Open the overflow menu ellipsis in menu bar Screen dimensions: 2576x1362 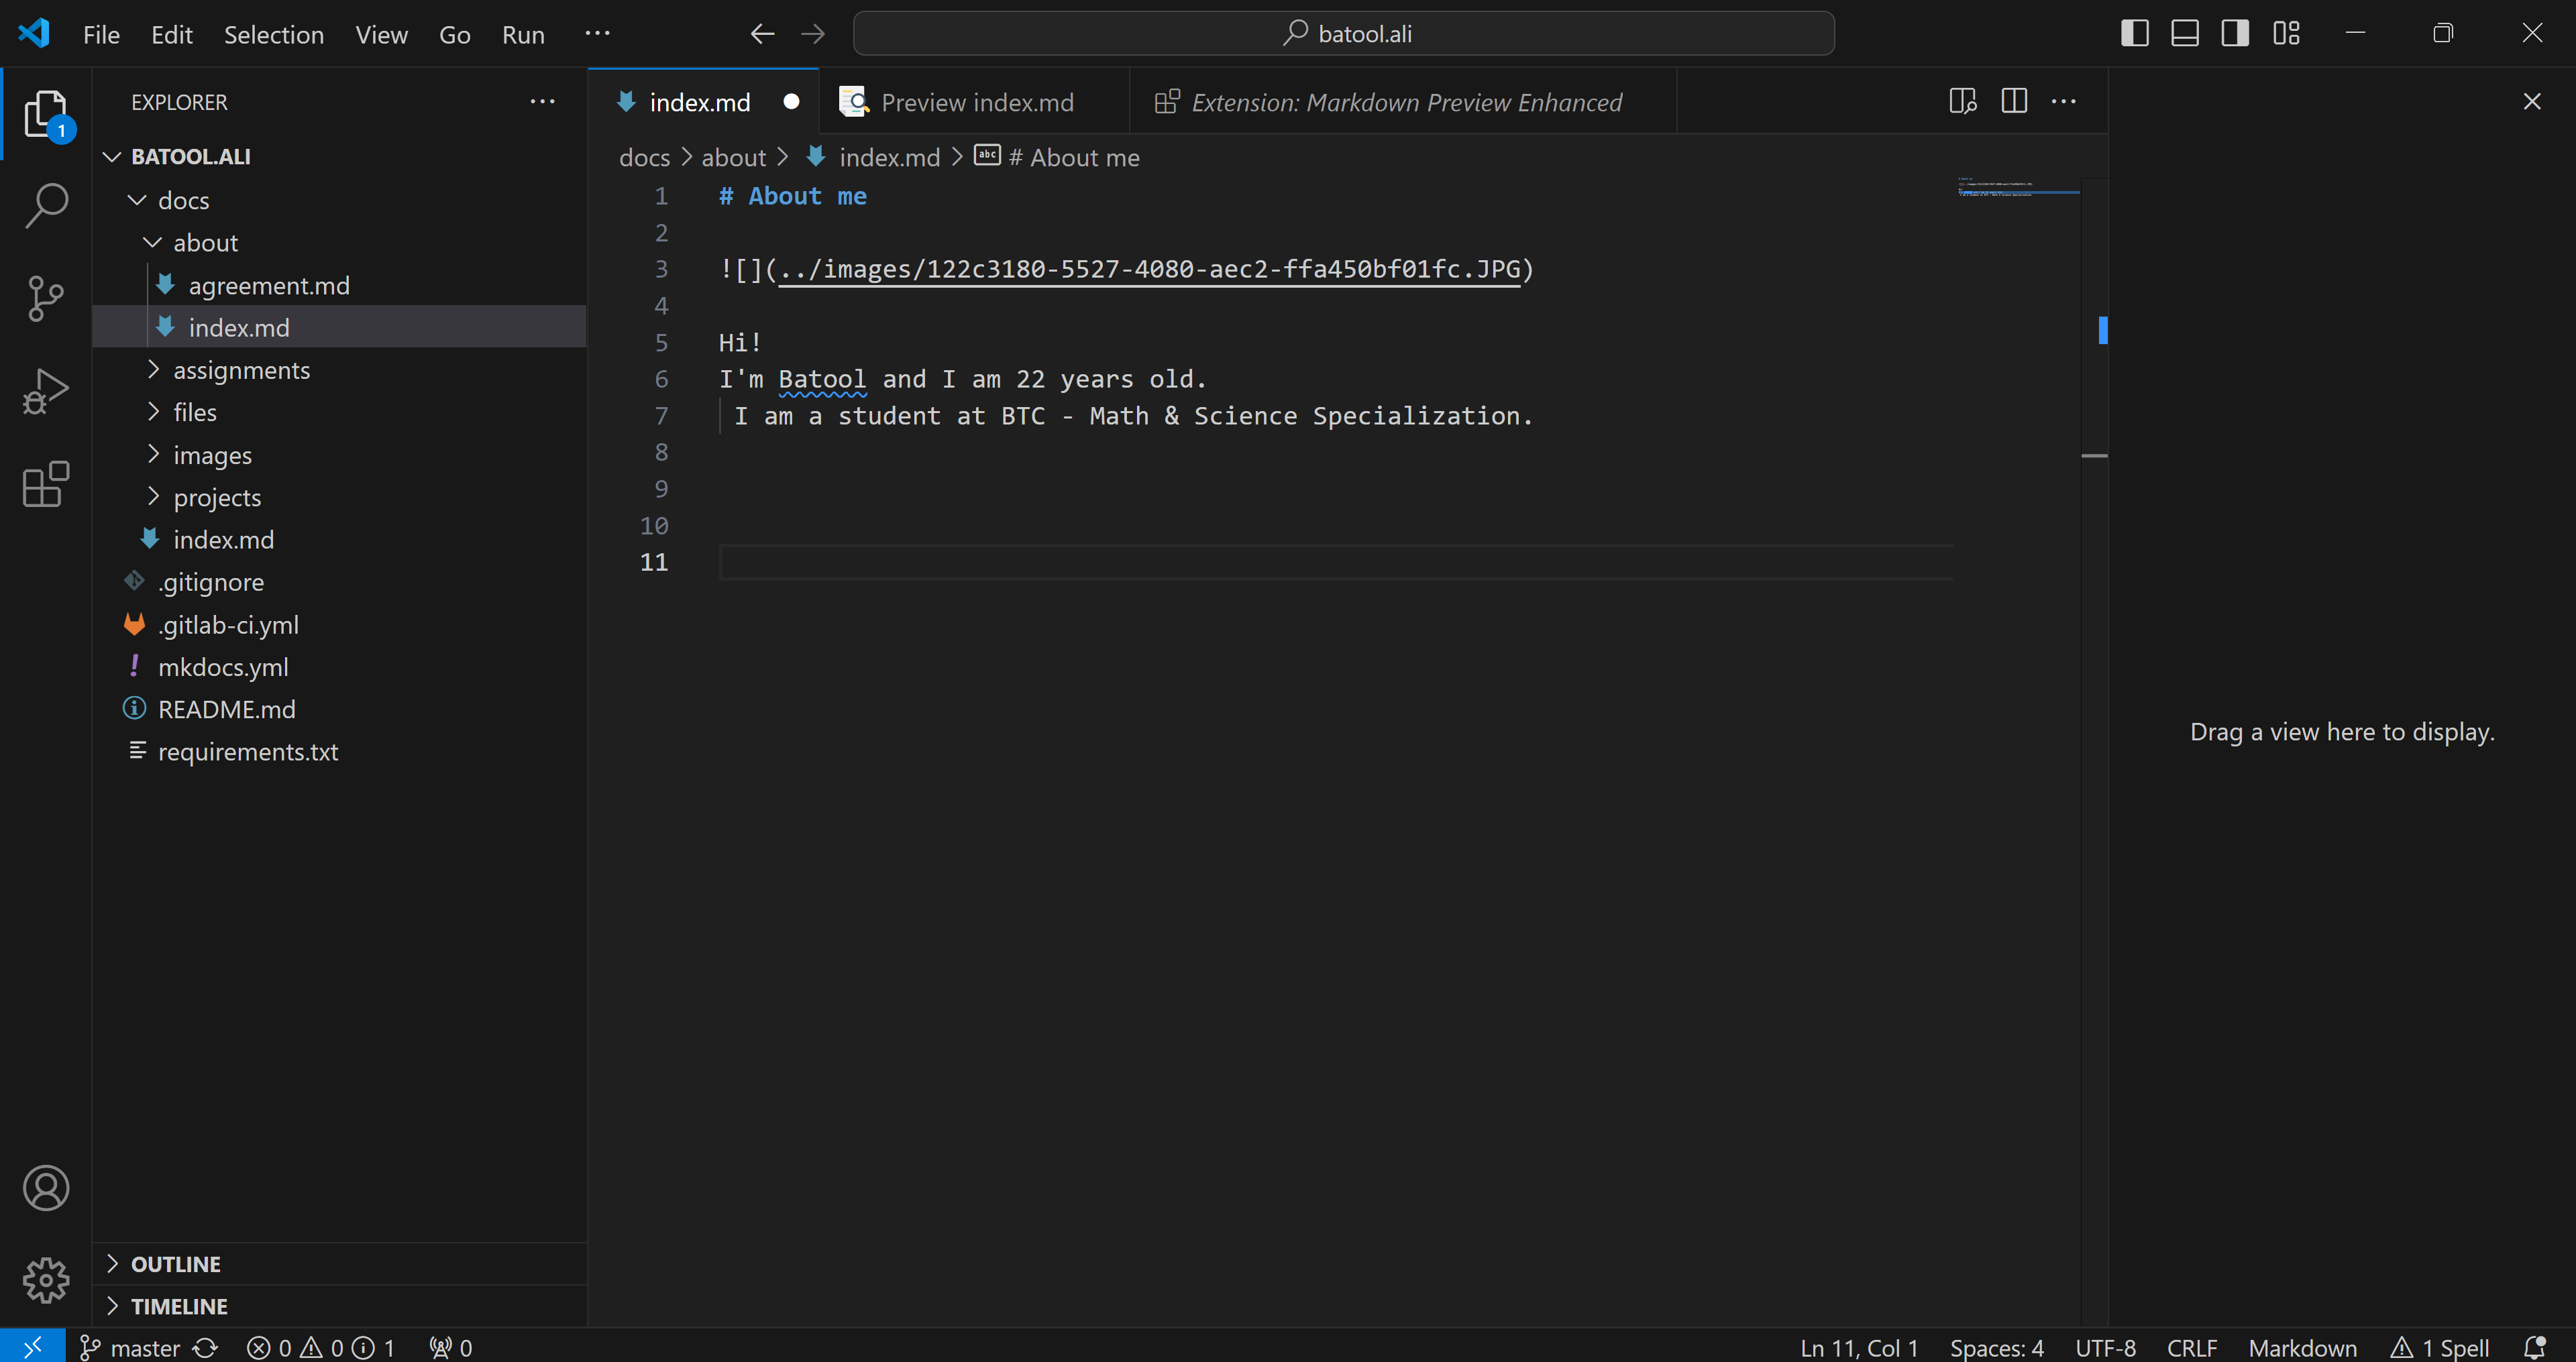[597, 34]
